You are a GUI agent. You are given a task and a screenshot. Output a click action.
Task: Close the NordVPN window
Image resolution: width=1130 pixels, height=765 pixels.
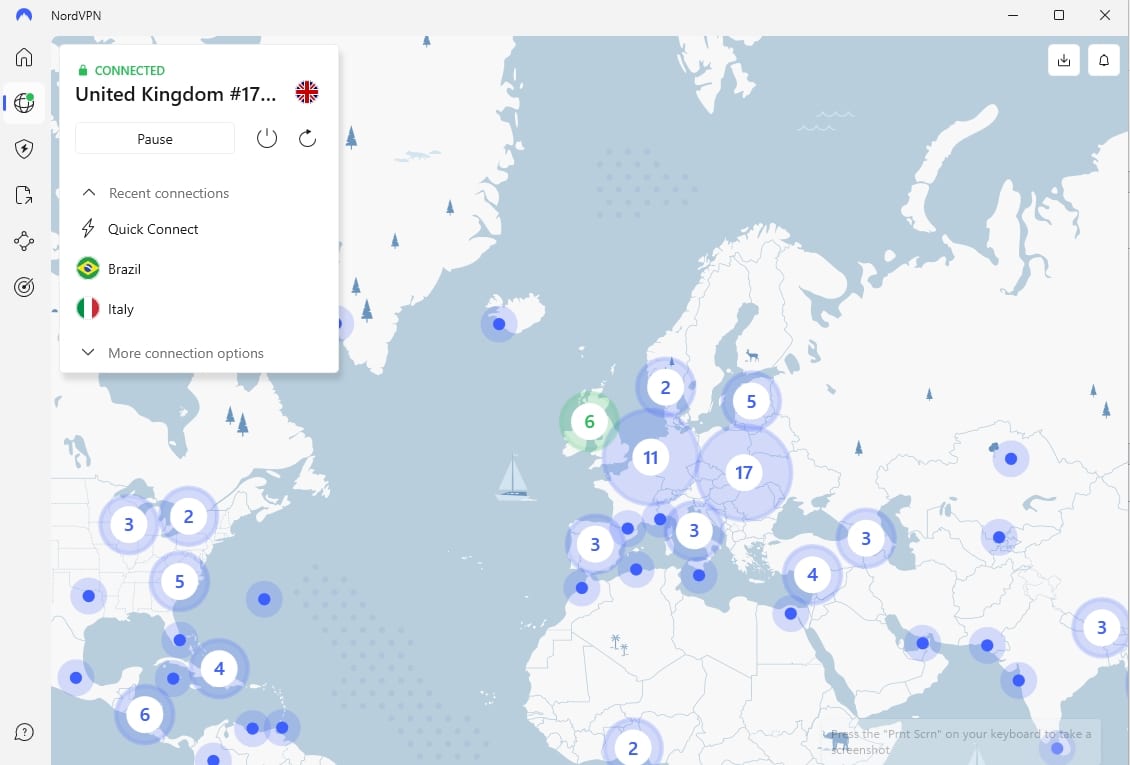tap(1105, 15)
